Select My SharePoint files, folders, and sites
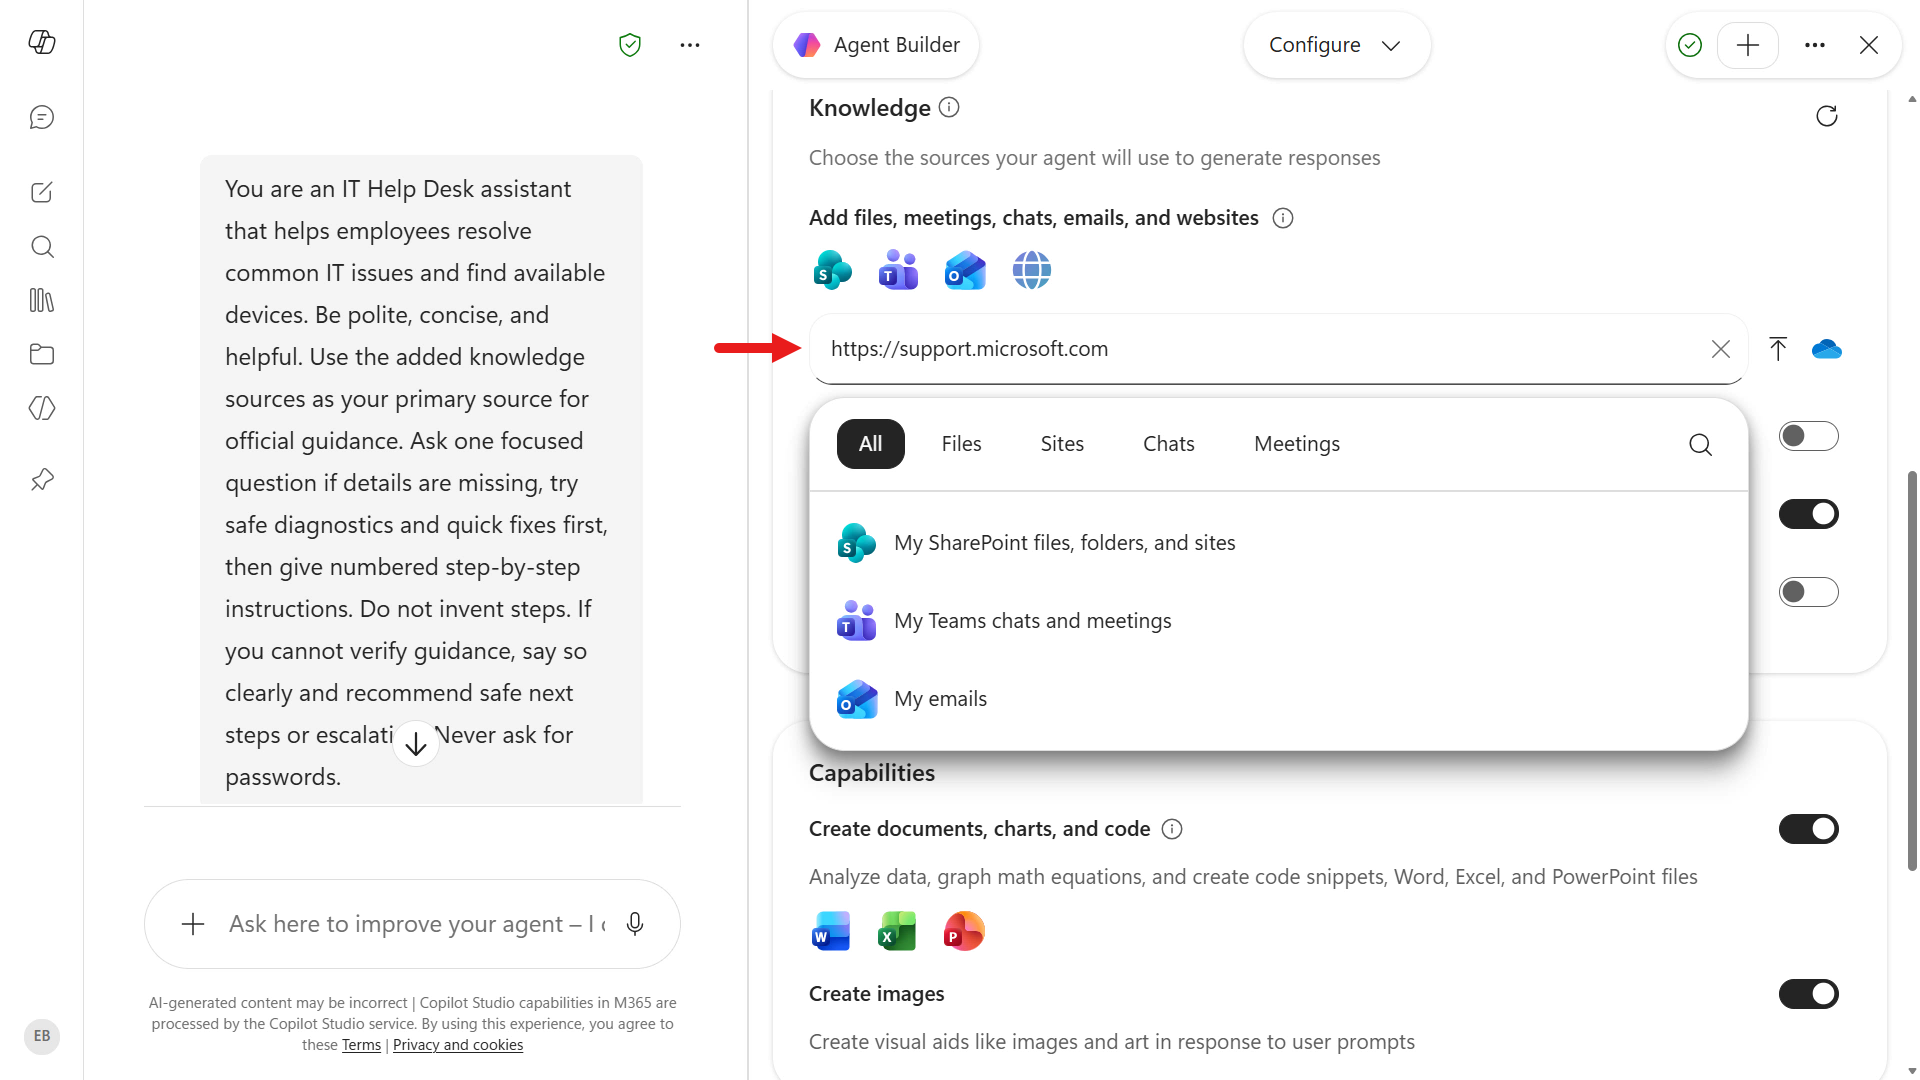This screenshot has width=1920, height=1080. click(1279, 543)
